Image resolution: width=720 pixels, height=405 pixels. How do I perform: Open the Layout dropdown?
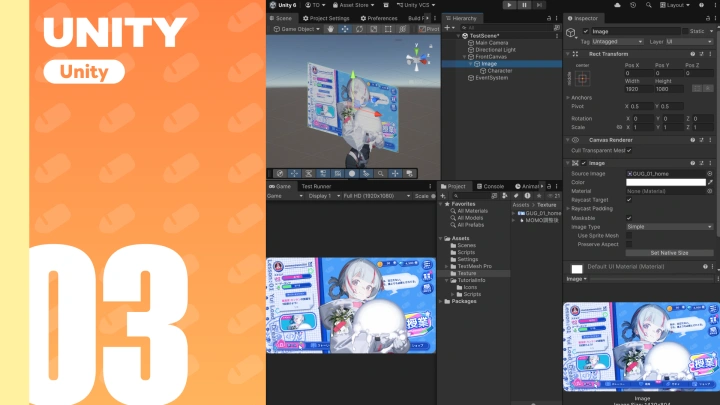(x=675, y=5)
